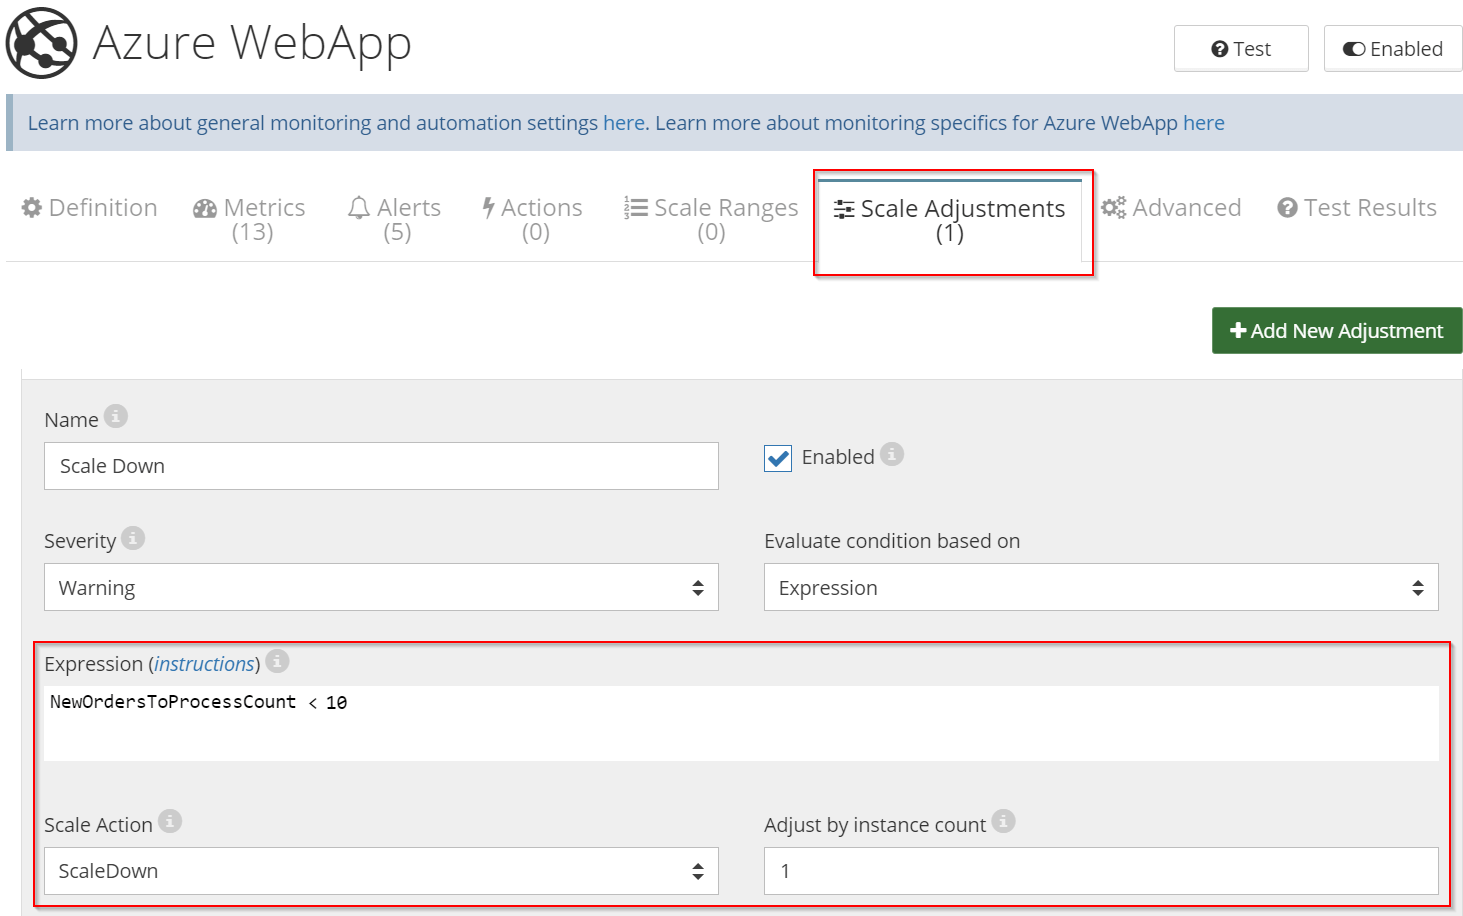Screen dimensions: 1463x916
Task: Open the Severity dropdown showing Warning
Action: tap(381, 587)
